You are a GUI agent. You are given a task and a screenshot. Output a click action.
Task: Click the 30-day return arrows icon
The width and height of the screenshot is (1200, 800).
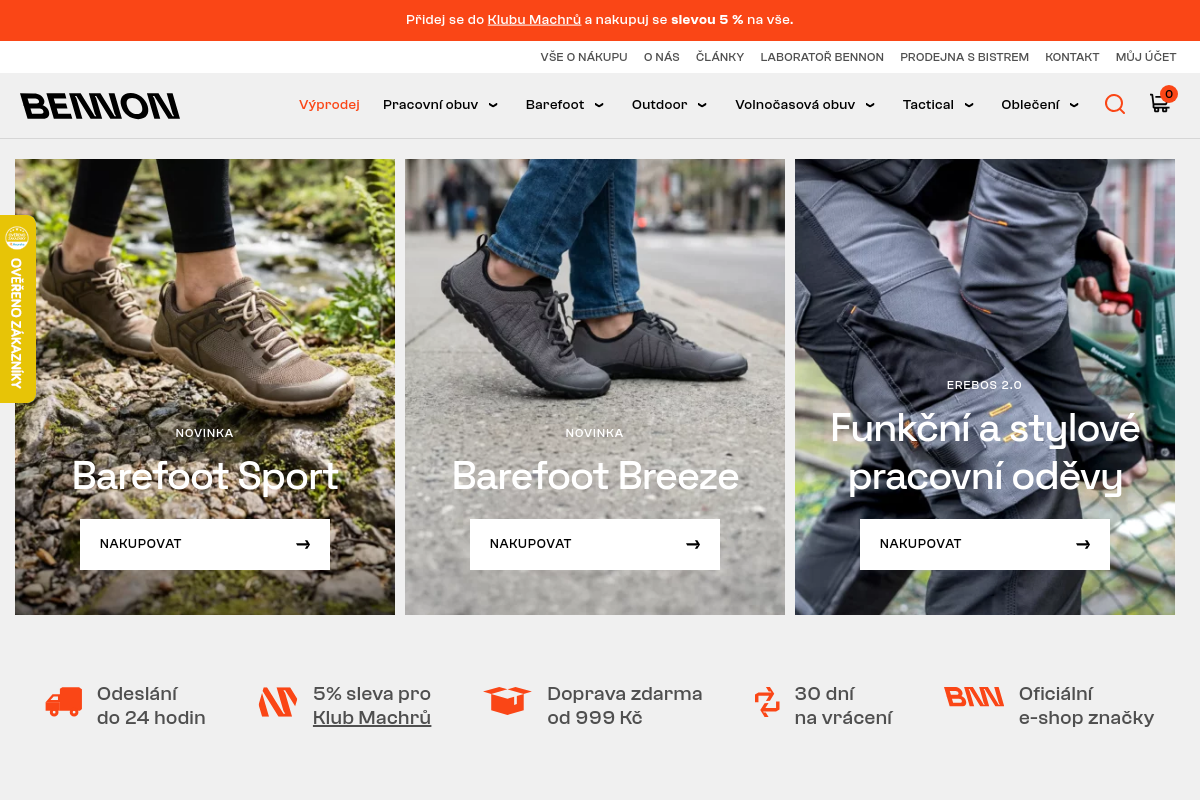(766, 703)
